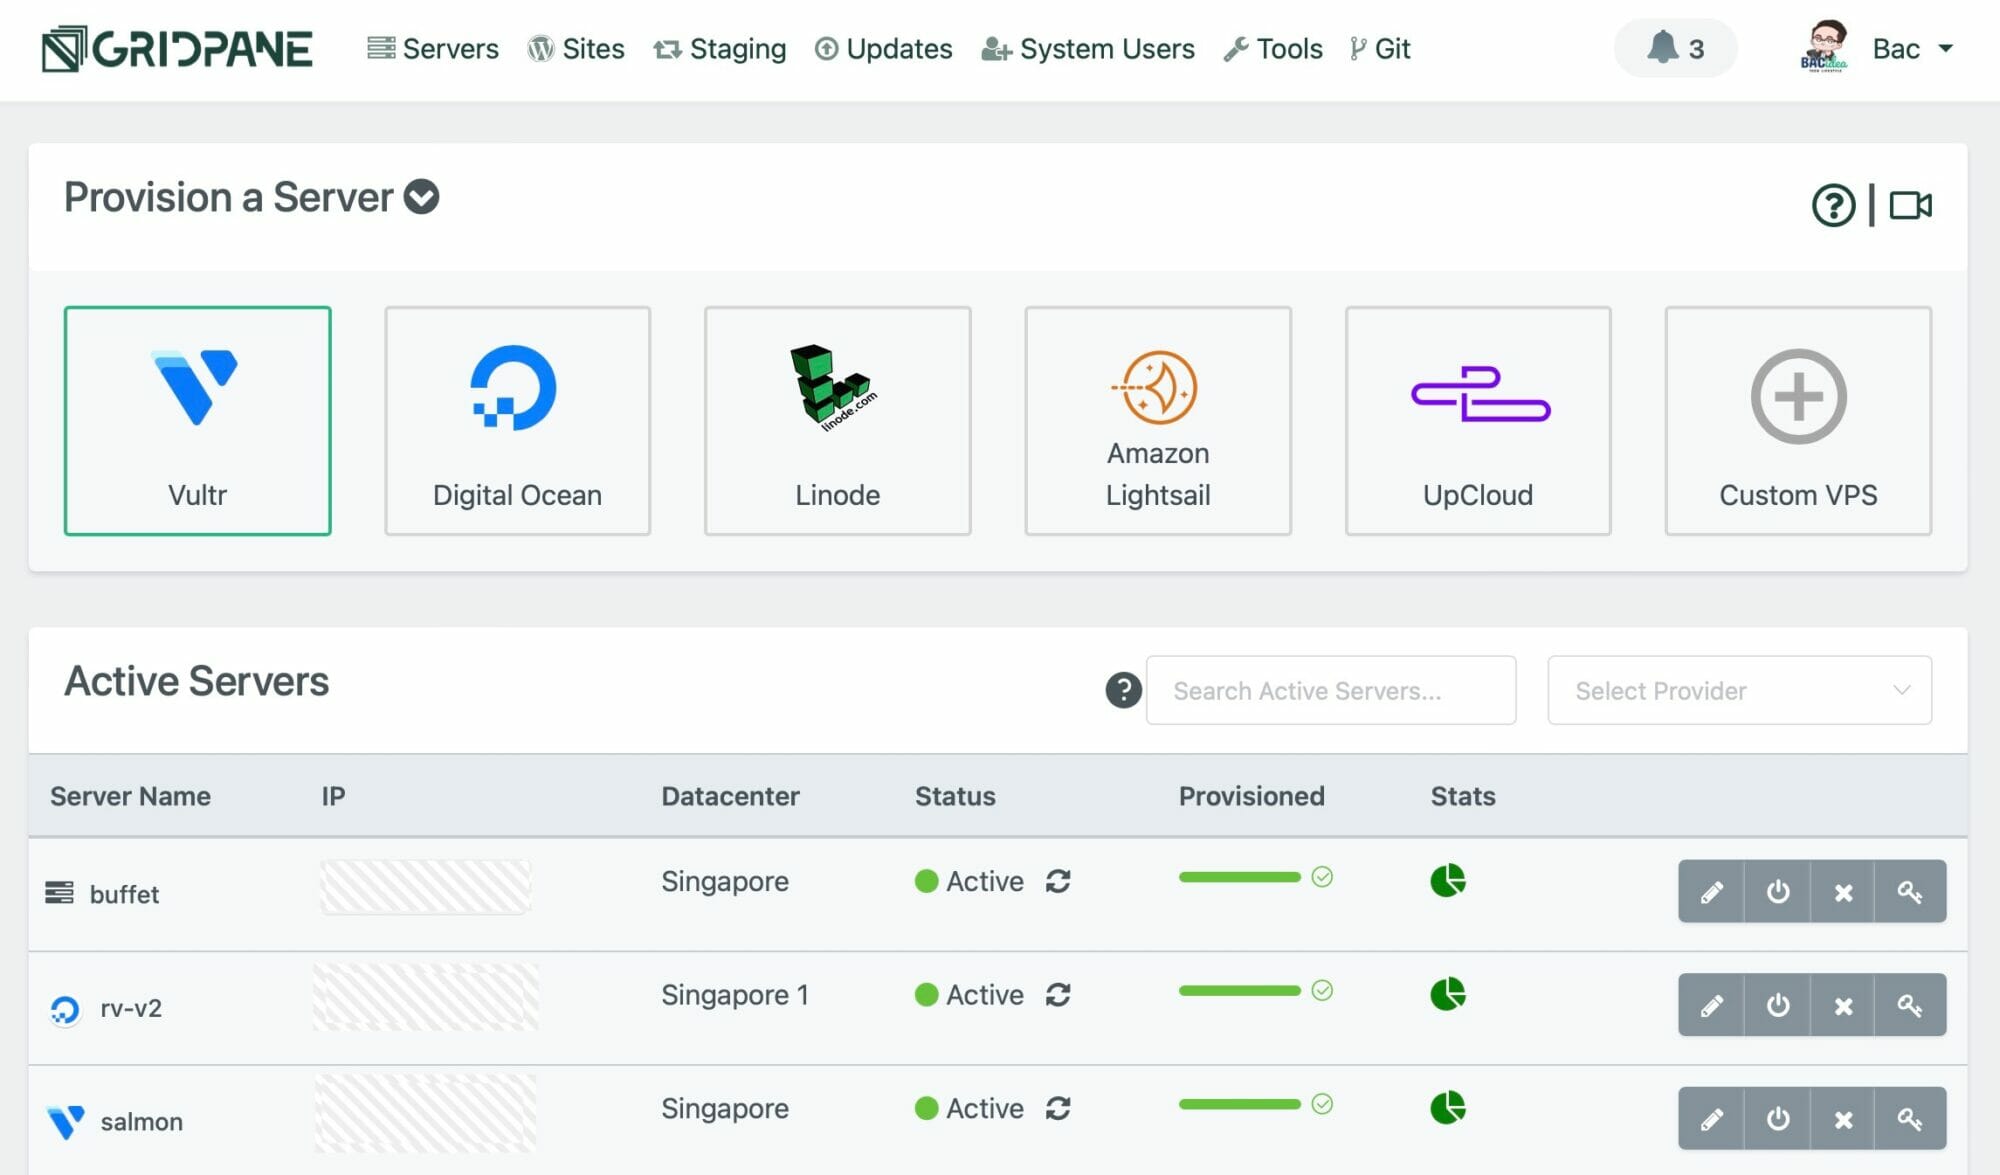Screen dimensions: 2000x1175
Task: Select Amazon Lightsail as the provider
Action: [1158, 421]
